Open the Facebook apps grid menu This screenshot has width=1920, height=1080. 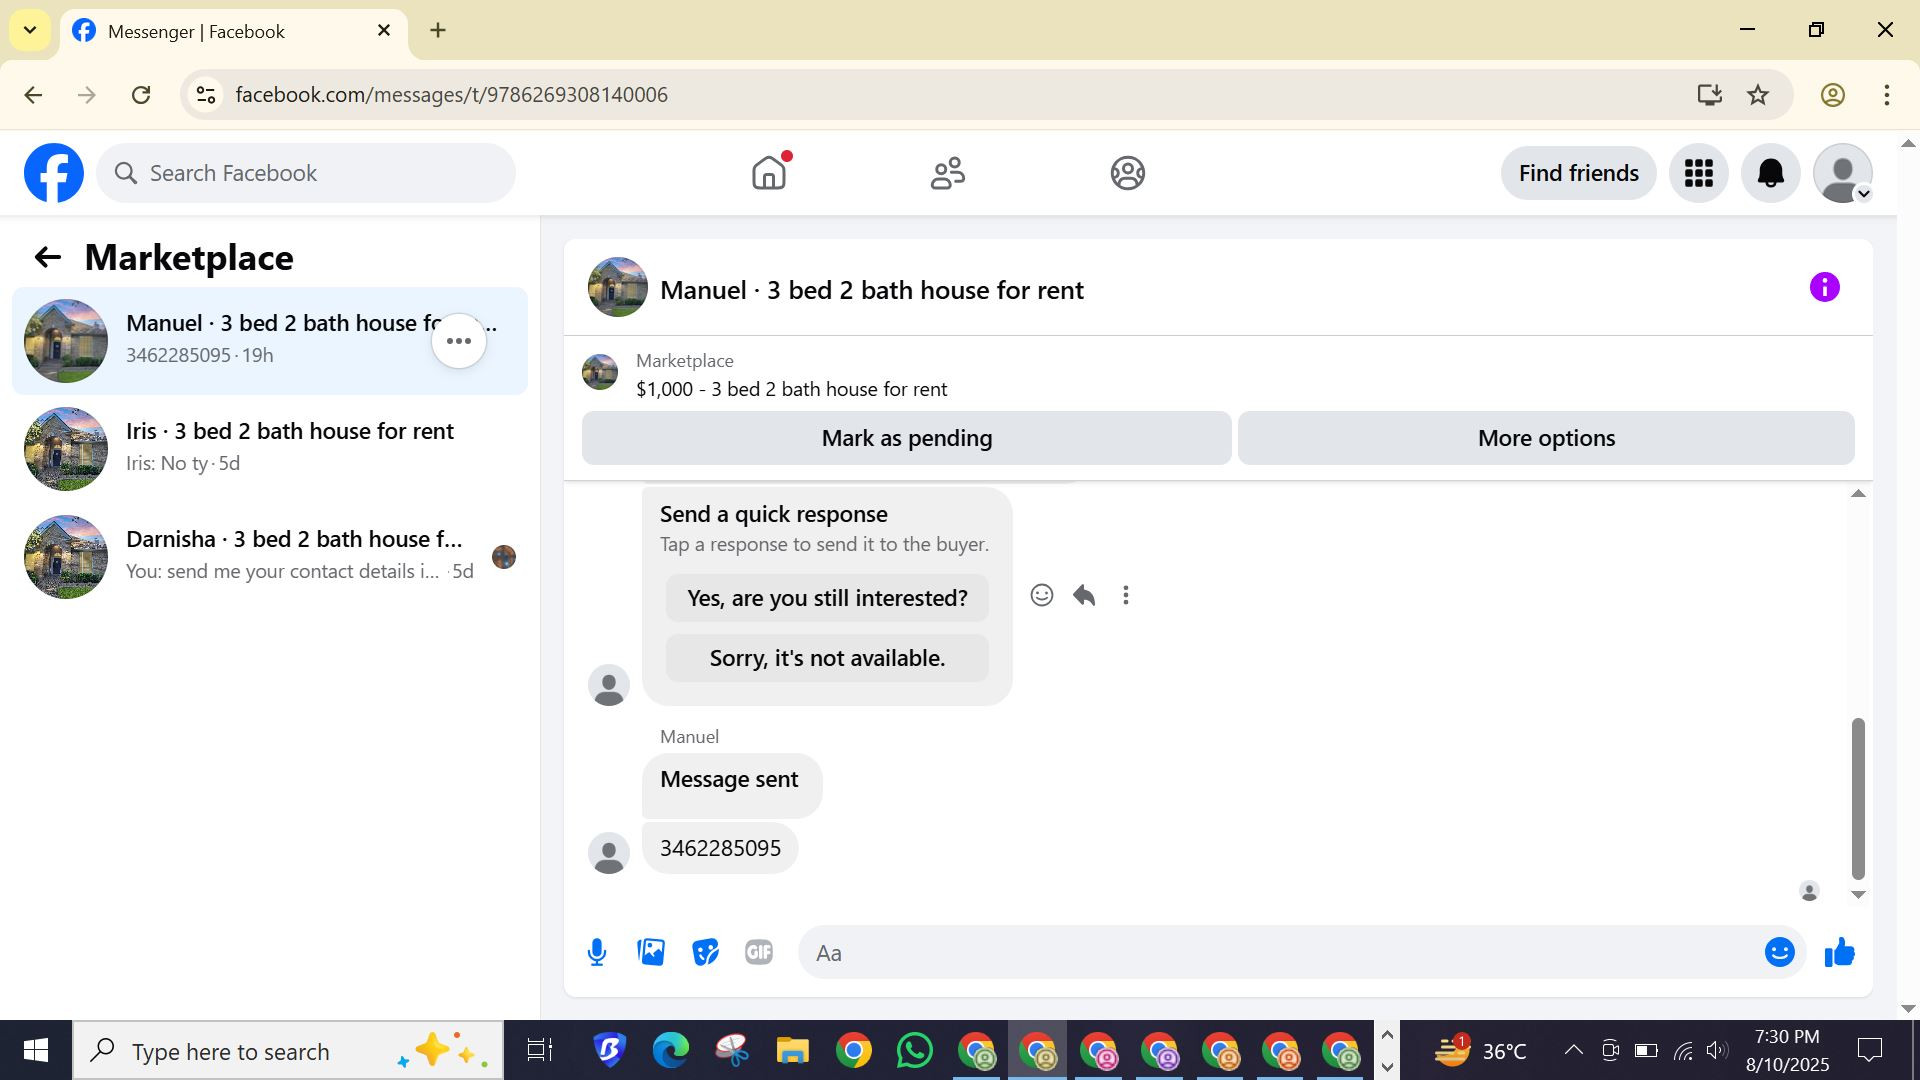point(1698,173)
